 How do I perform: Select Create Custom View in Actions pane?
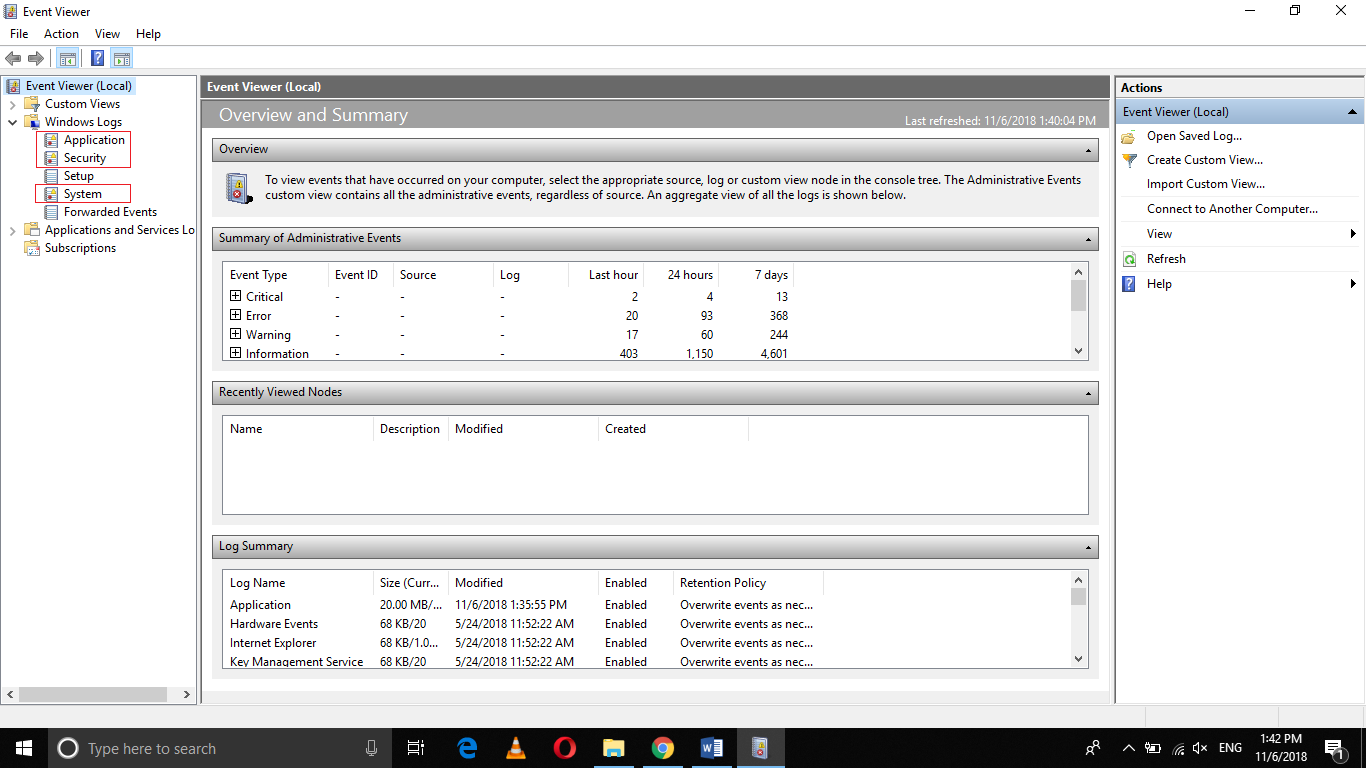tap(1204, 159)
